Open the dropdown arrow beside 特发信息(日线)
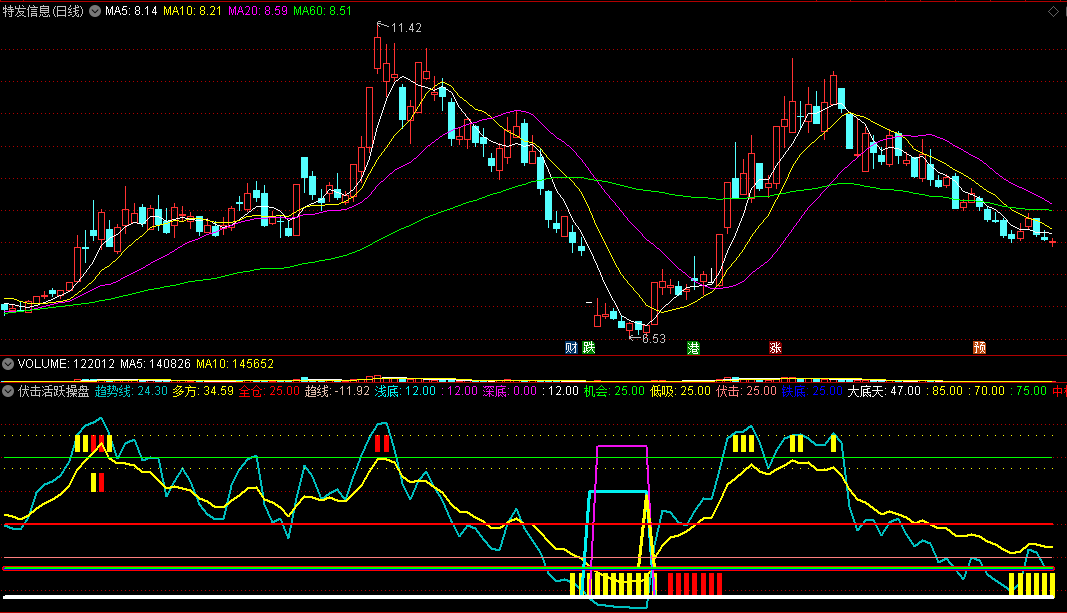1067x613 pixels. tap(95, 11)
